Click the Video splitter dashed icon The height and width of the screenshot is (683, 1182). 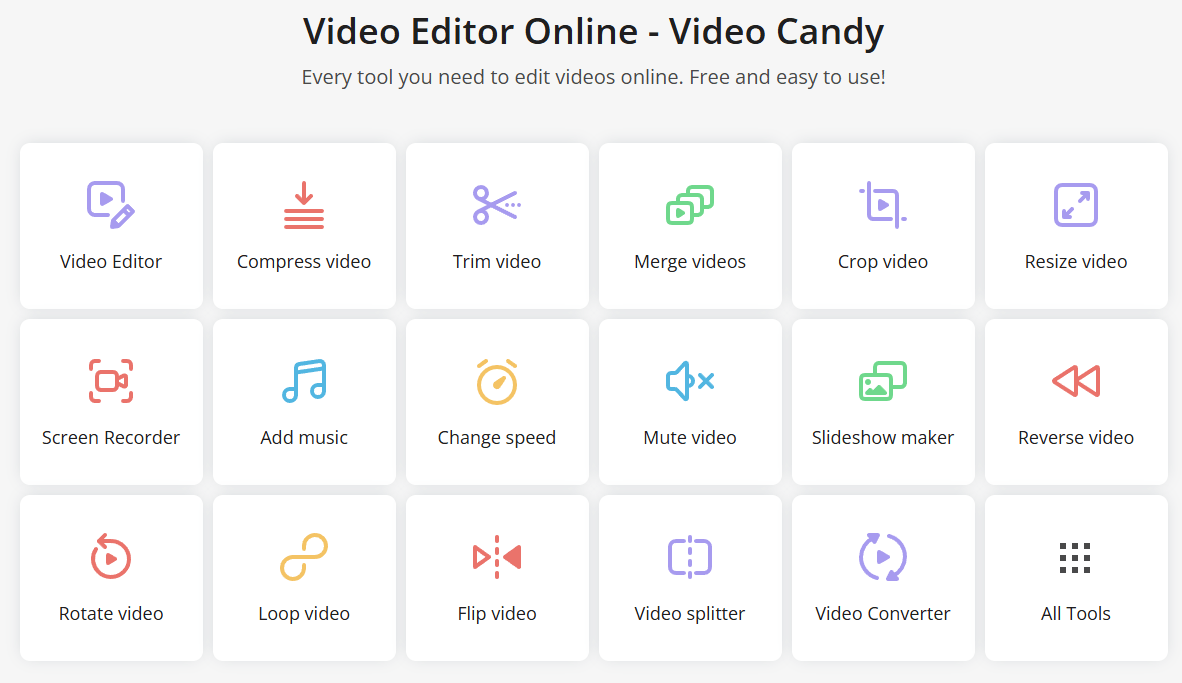pyautogui.click(x=690, y=557)
